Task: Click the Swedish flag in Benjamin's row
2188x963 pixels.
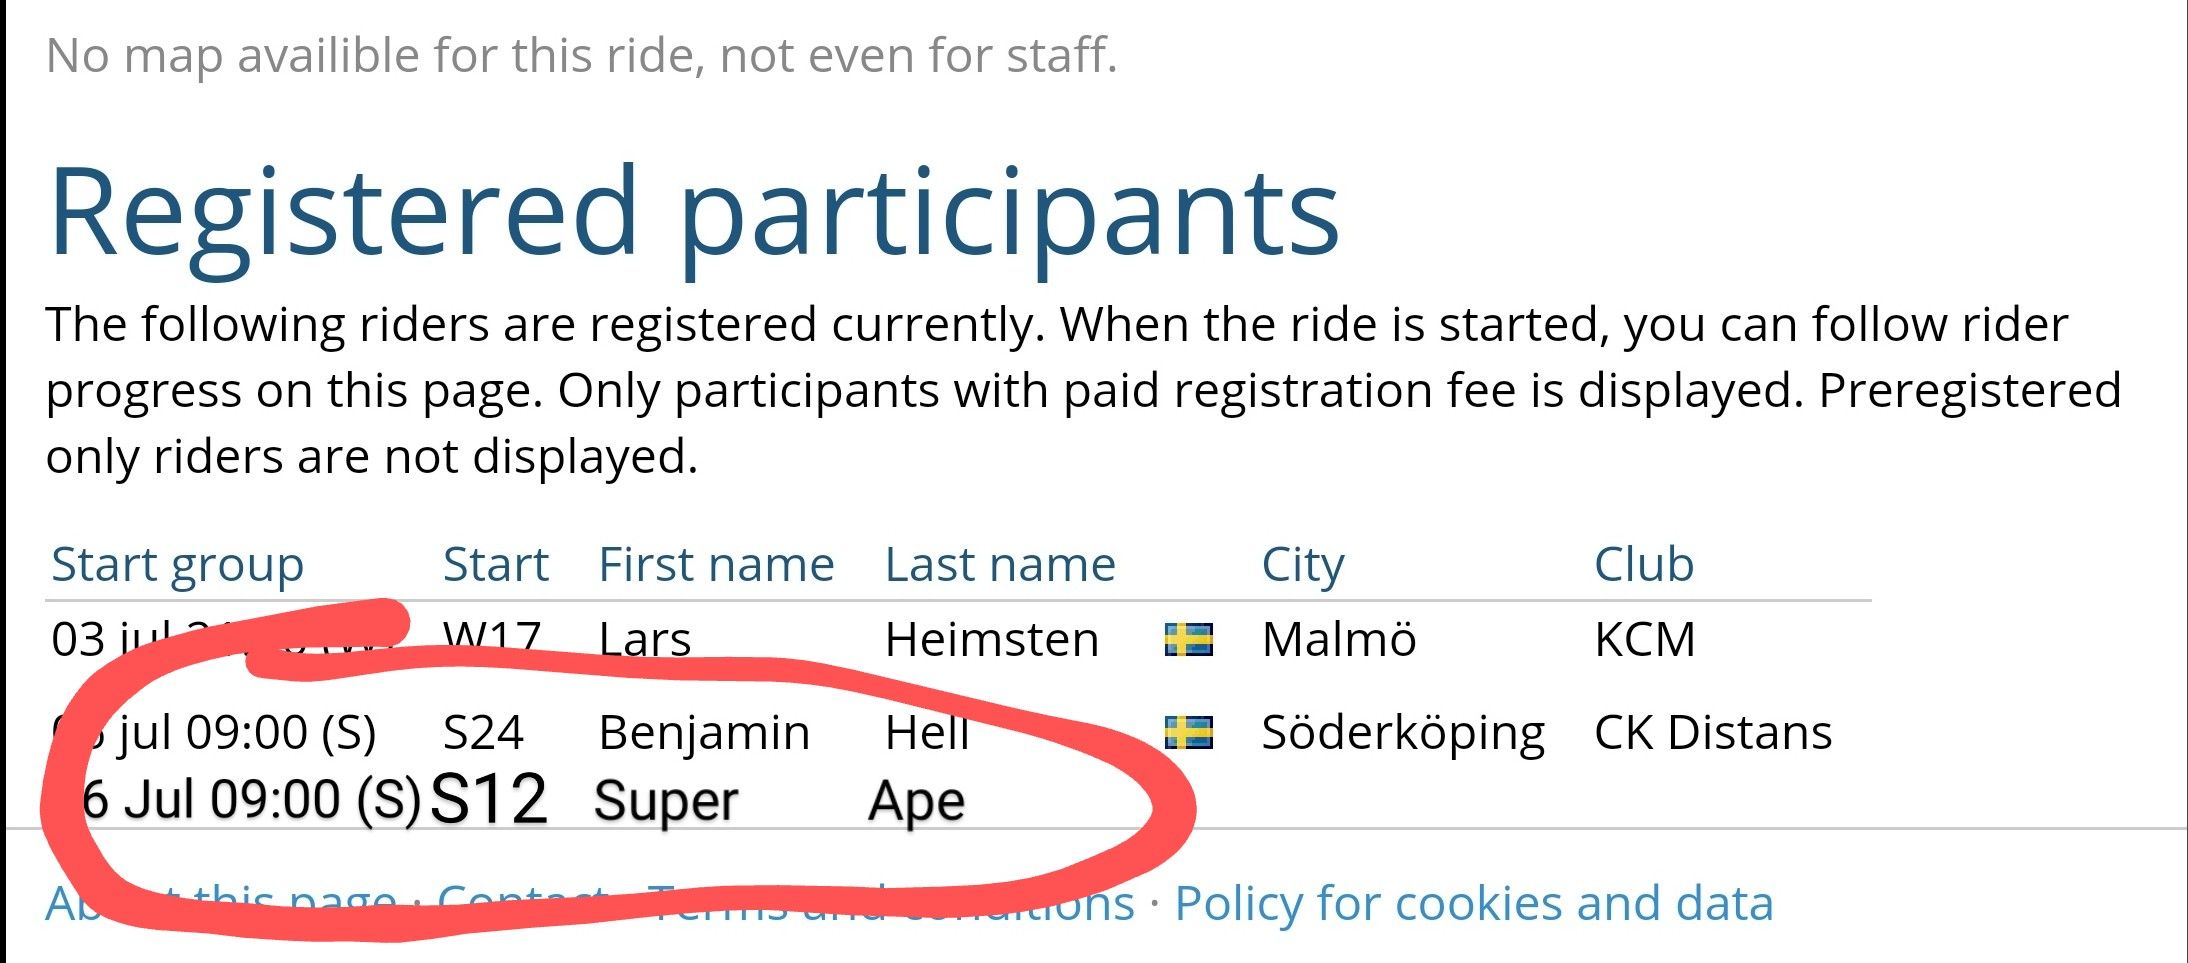Action: 1189,732
